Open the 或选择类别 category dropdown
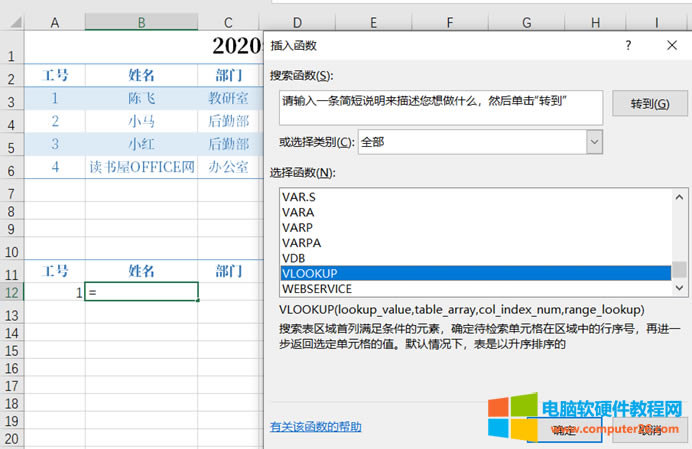The image size is (692, 449). [594, 142]
